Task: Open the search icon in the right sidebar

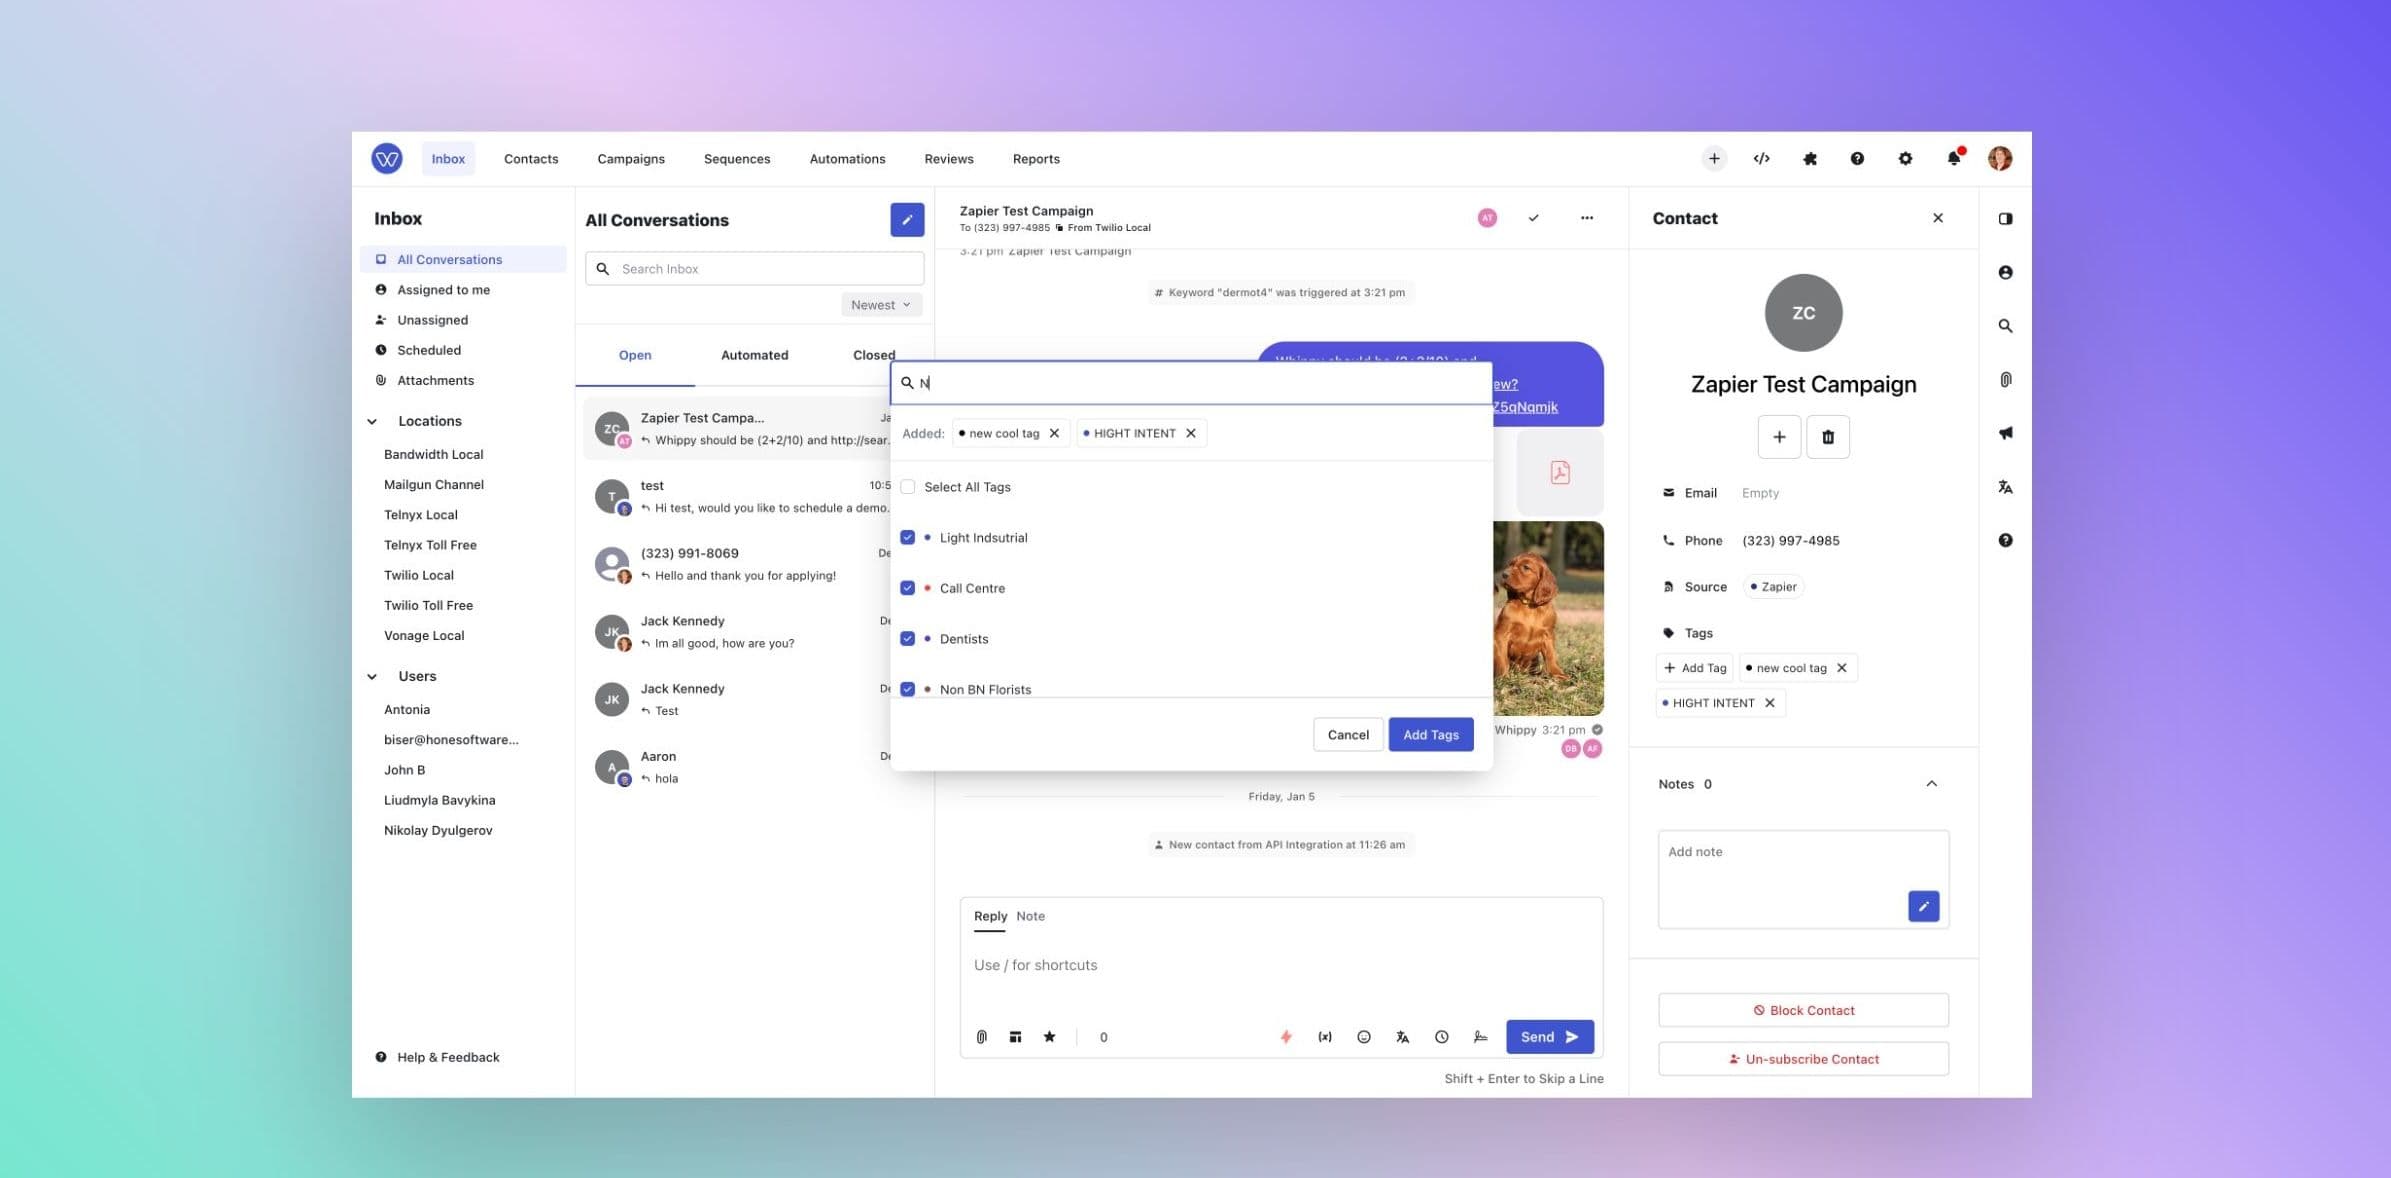Action: (2006, 325)
